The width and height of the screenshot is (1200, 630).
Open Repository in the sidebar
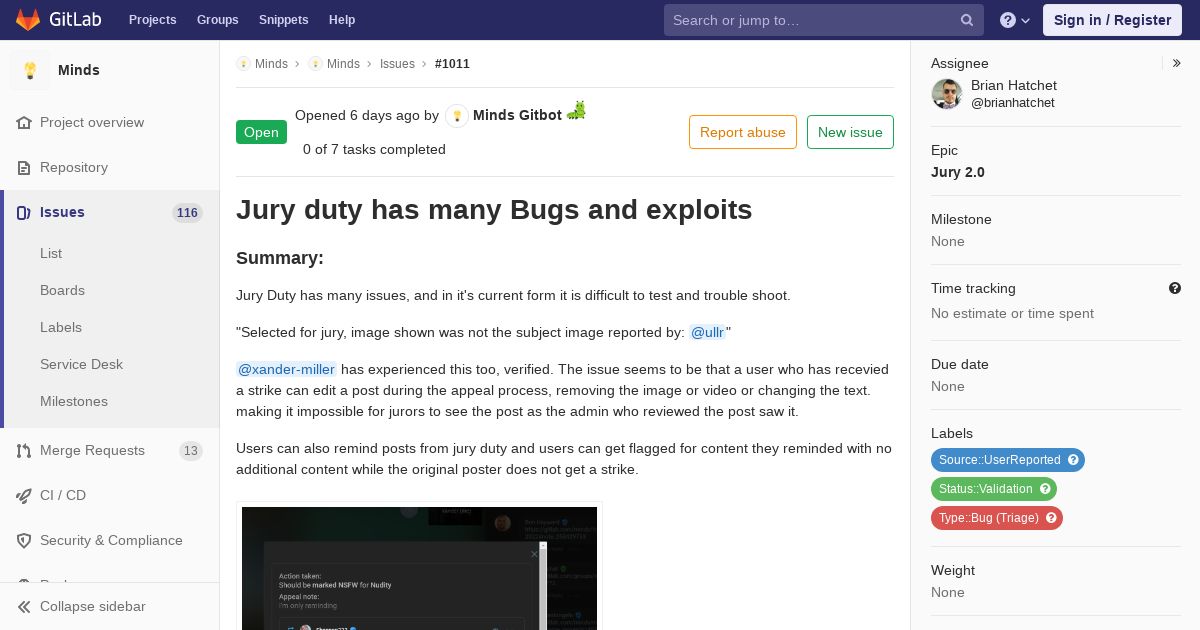tap(110, 168)
